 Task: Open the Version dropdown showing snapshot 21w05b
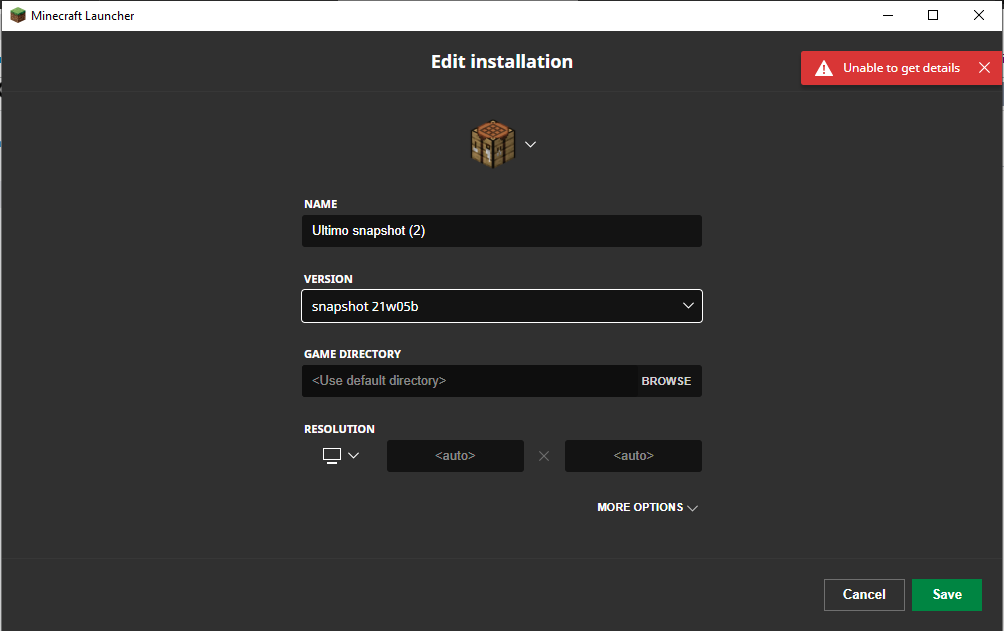point(501,306)
